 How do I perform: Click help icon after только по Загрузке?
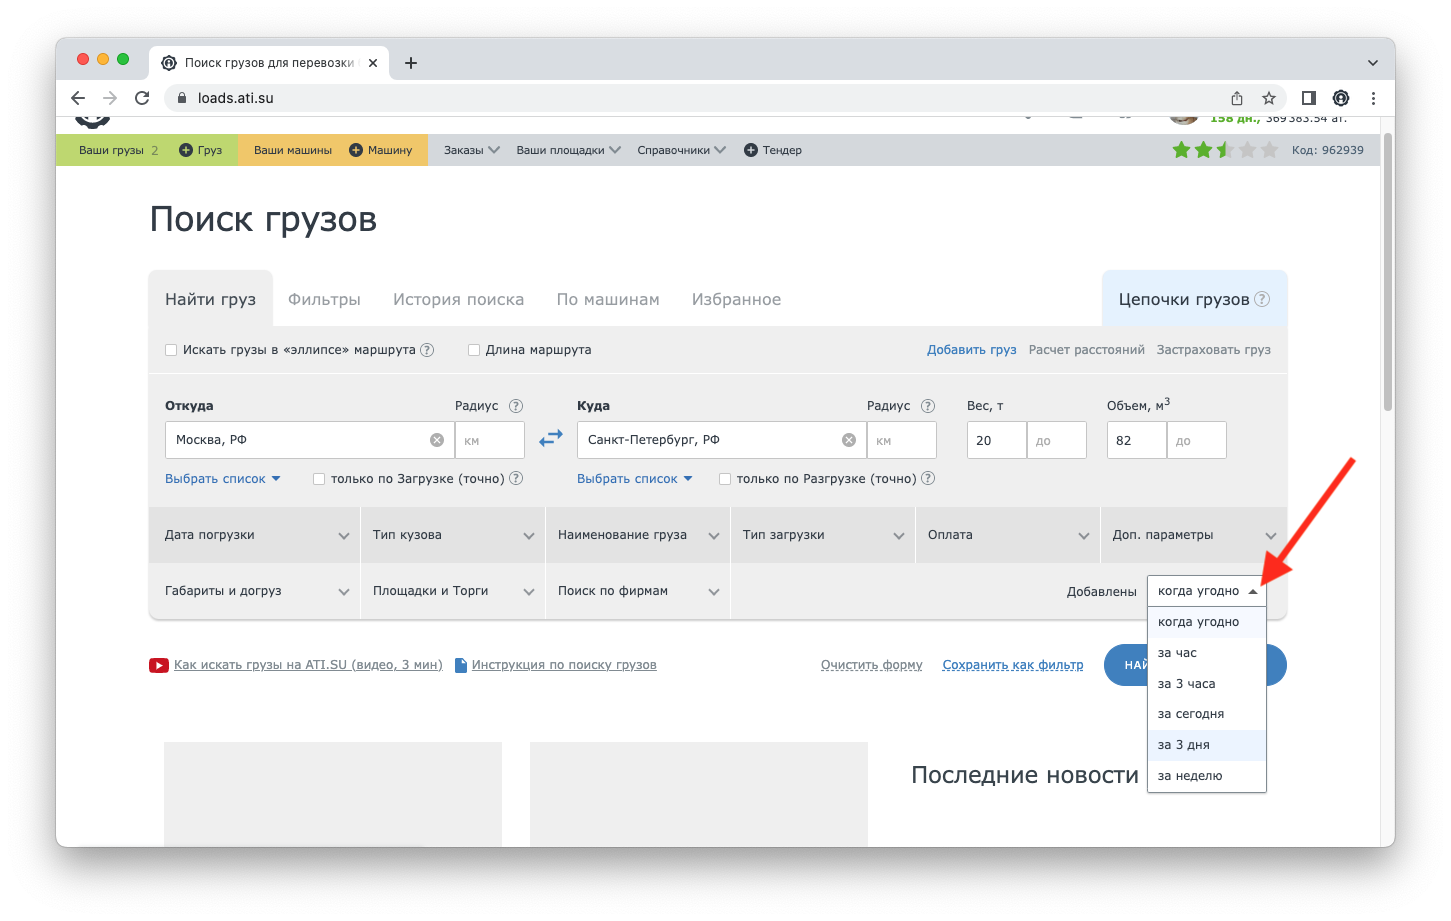(x=516, y=478)
